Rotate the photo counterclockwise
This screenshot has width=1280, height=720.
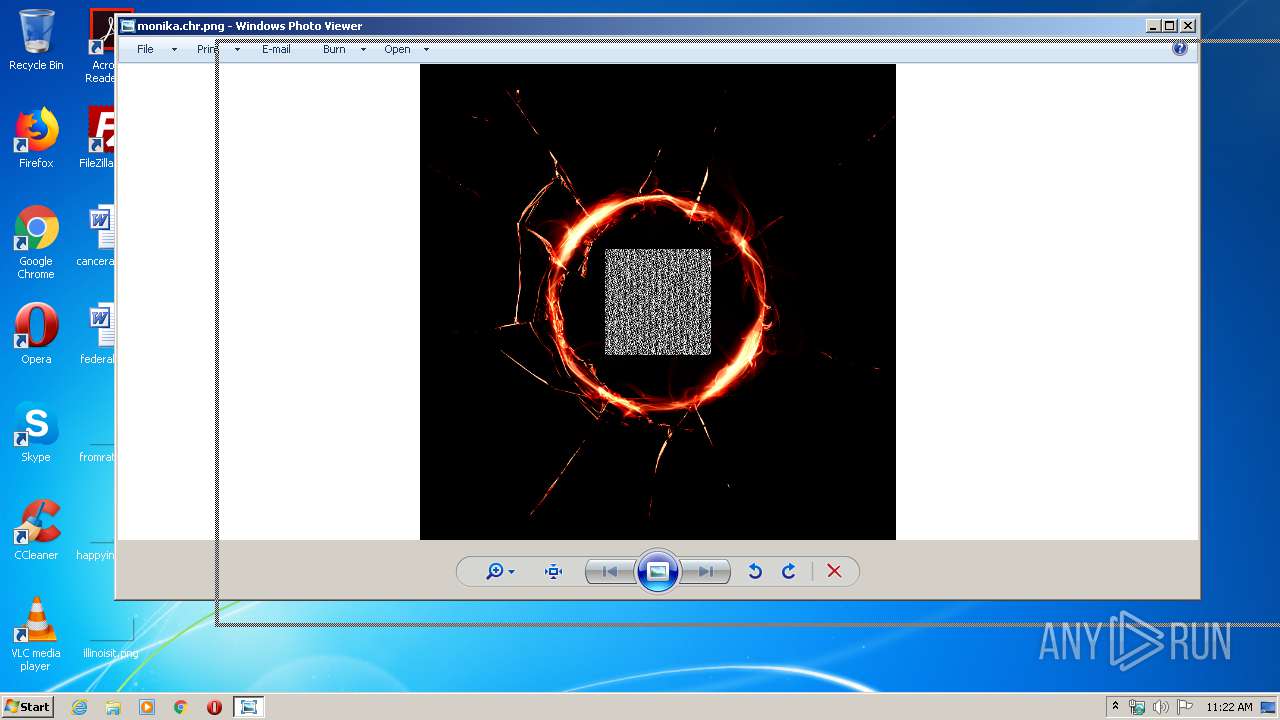coord(755,571)
